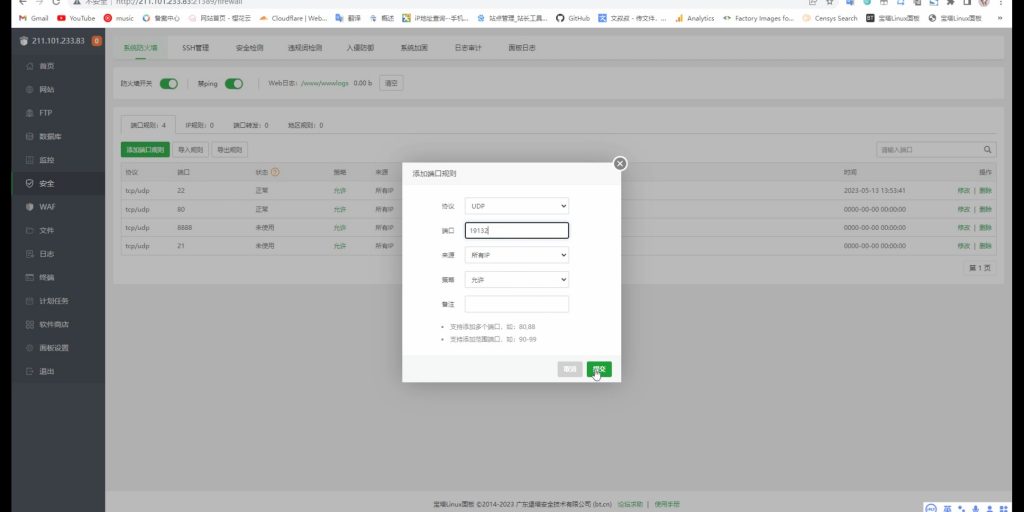Click the search magnifier icon in port search
The image size is (1024, 512).
pyautogui.click(x=988, y=150)
